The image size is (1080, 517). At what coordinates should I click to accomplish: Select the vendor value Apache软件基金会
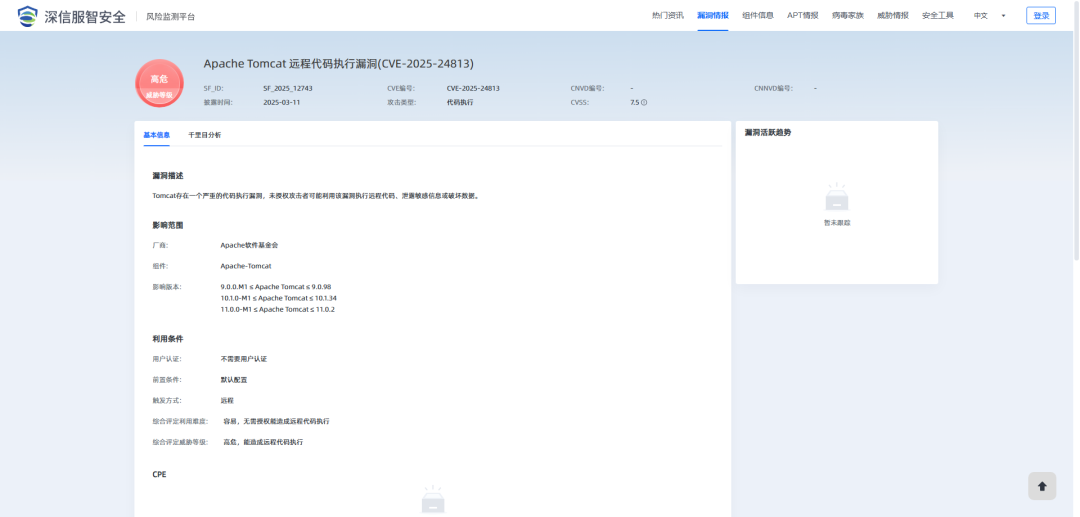pos(249,245)
